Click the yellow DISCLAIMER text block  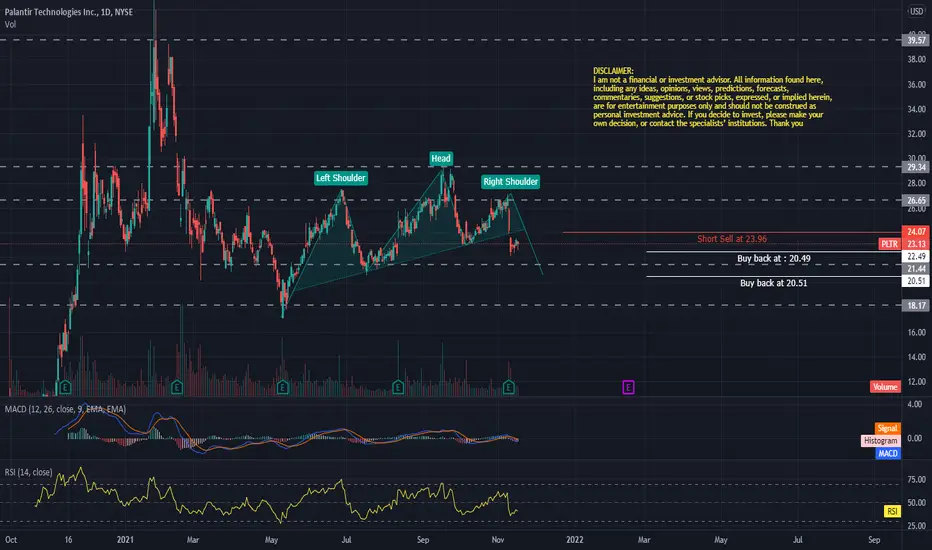tap(712, 97)
